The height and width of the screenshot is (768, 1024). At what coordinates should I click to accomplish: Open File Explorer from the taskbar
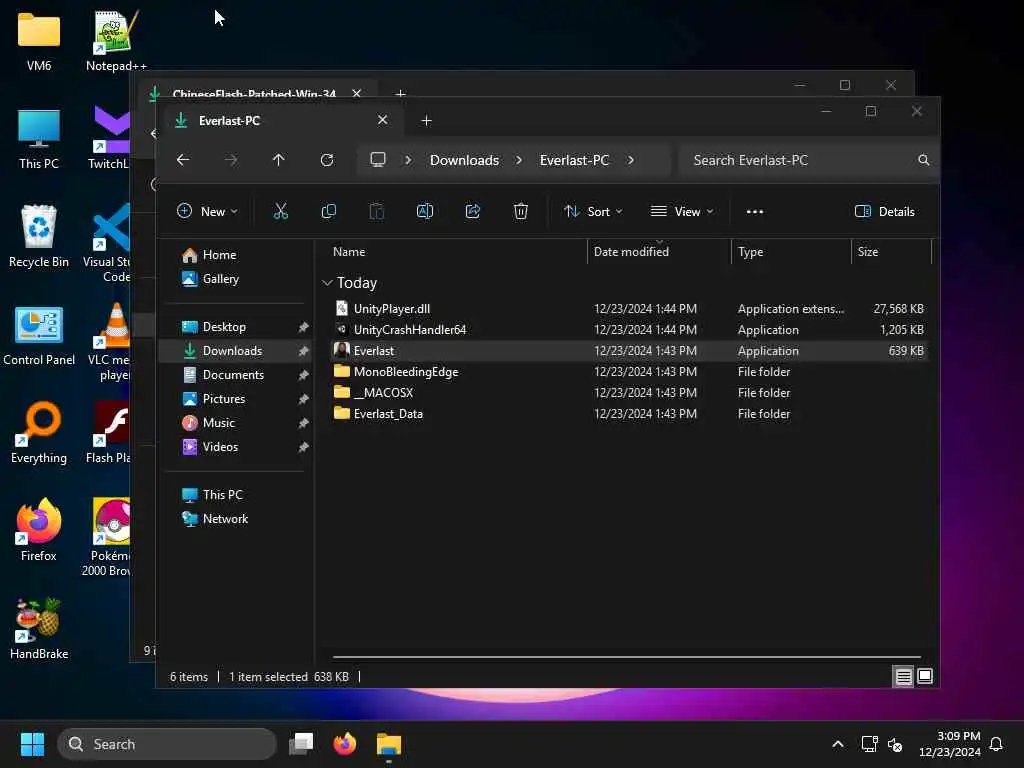tap(389, 744)
